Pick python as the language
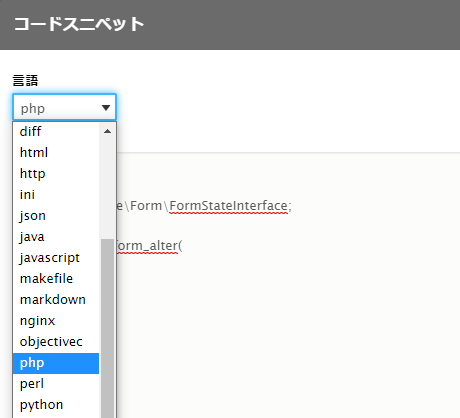This screenshot has height=418, width=460. pos(56,405)
